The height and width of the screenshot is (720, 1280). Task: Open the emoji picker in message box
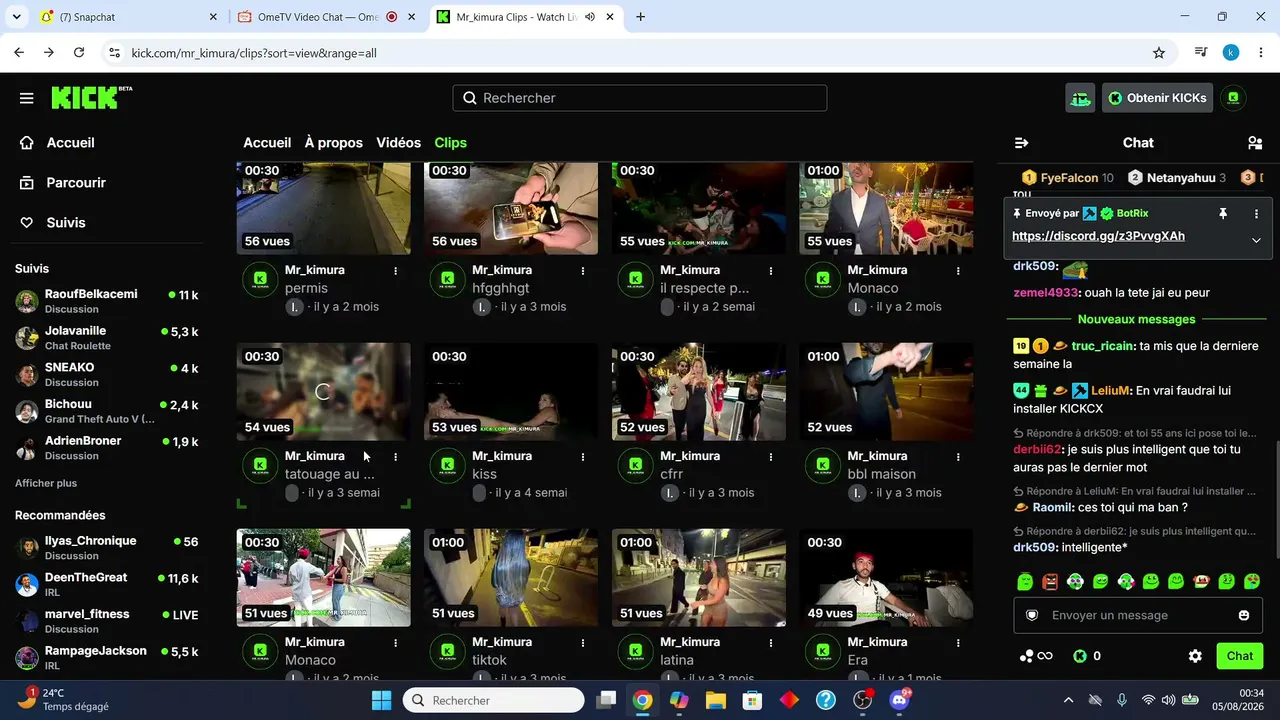(x=1244, y=615)
